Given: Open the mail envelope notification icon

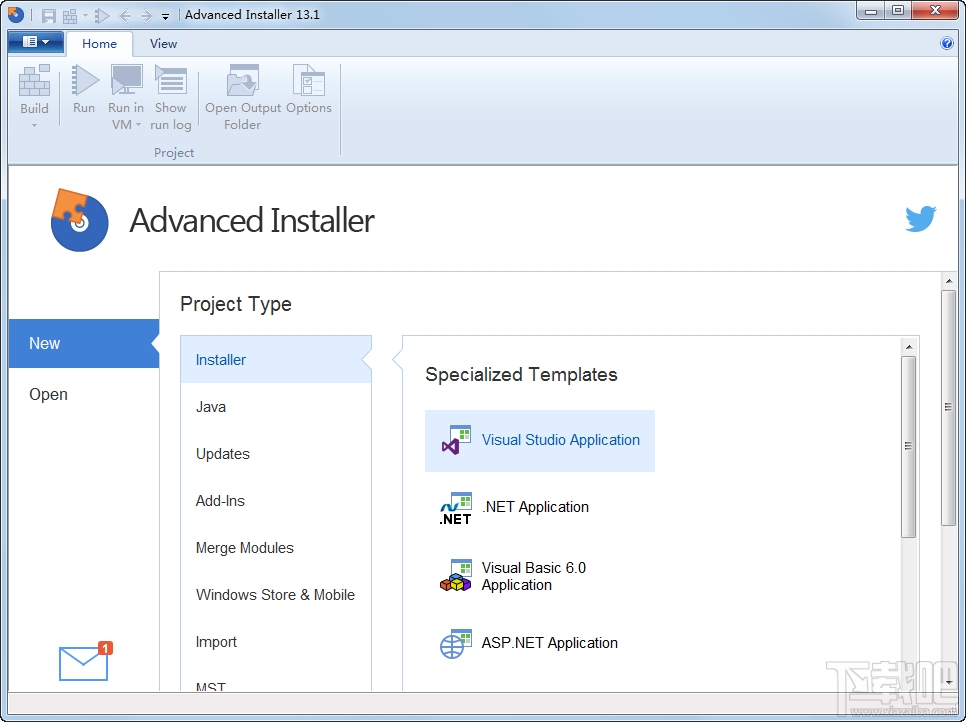Looking at the screenshot, I should pos(86,661).
